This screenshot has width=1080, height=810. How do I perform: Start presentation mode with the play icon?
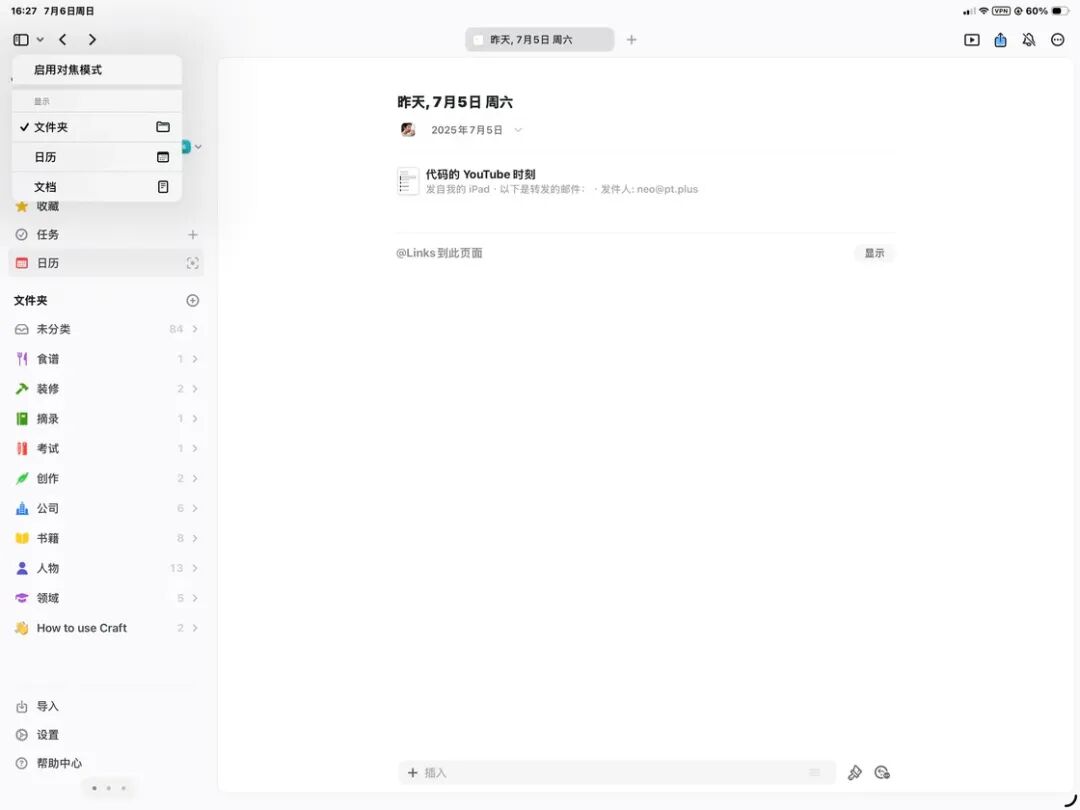(x=972, y=40)
